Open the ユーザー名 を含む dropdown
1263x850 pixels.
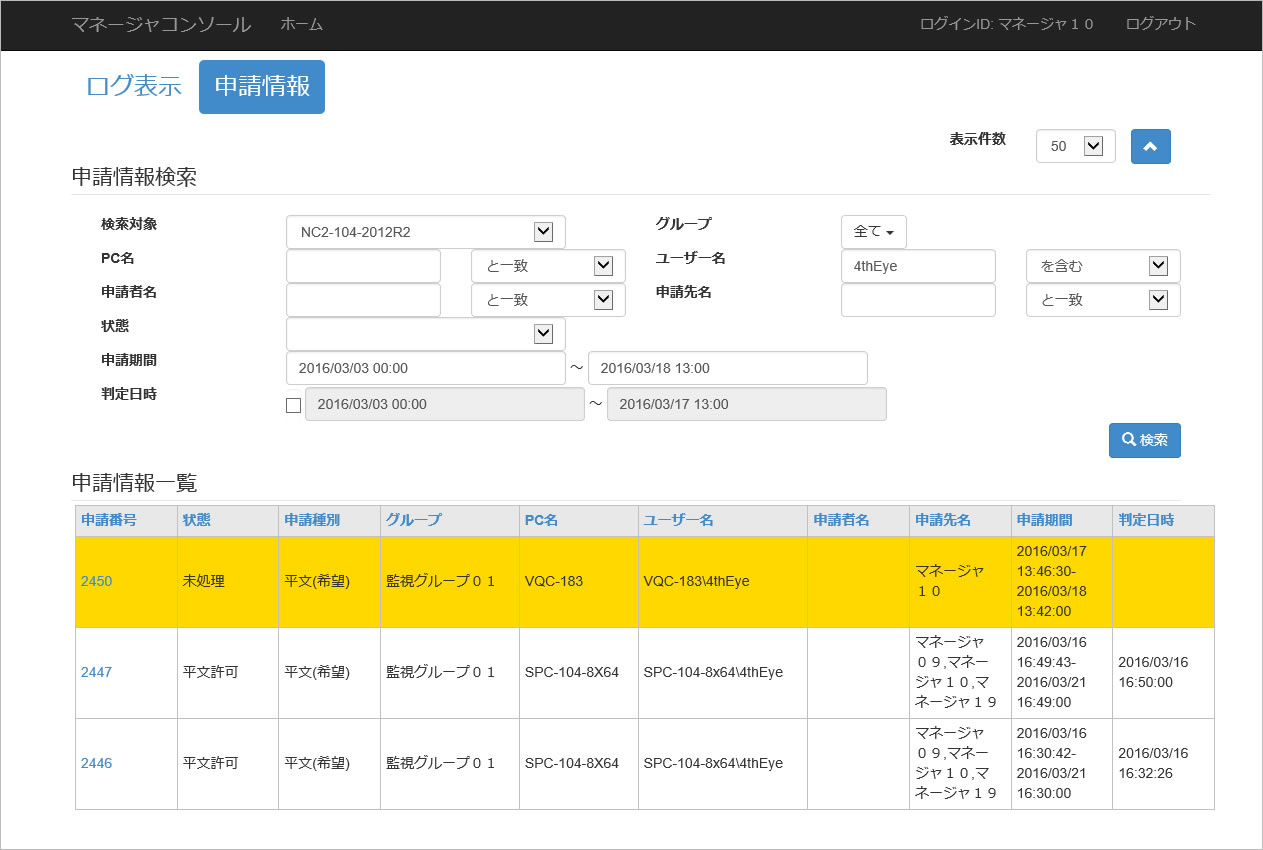(1103, 266)
